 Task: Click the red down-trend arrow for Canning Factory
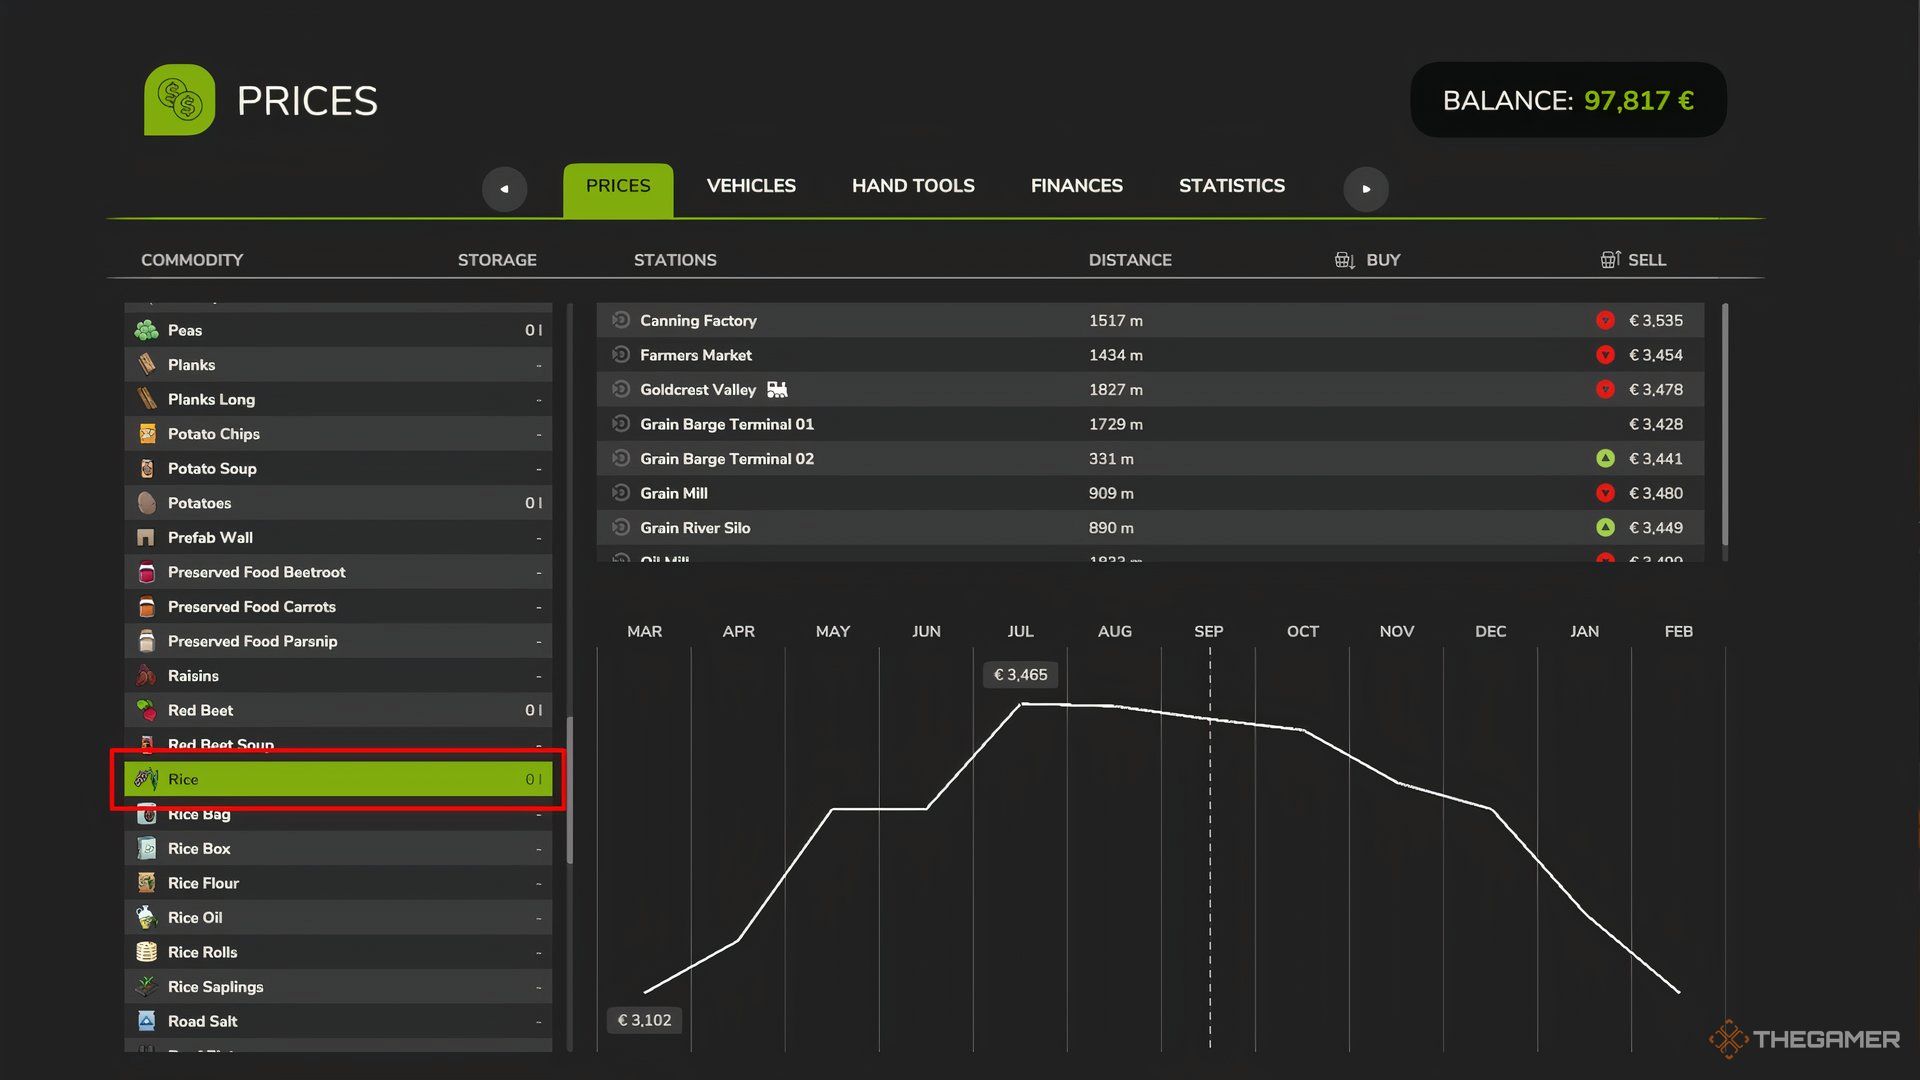pyautogui.click(x=1605, y=320)
